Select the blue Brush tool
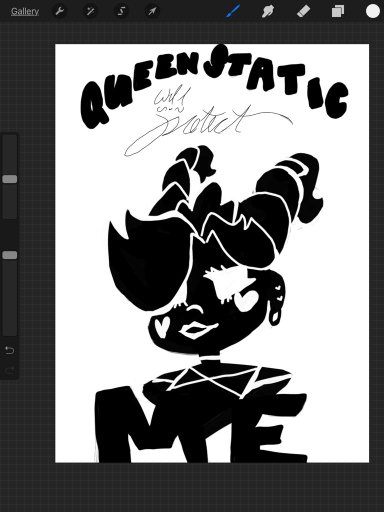The height and width of the screenshot is (512, 384). point(233,11)
